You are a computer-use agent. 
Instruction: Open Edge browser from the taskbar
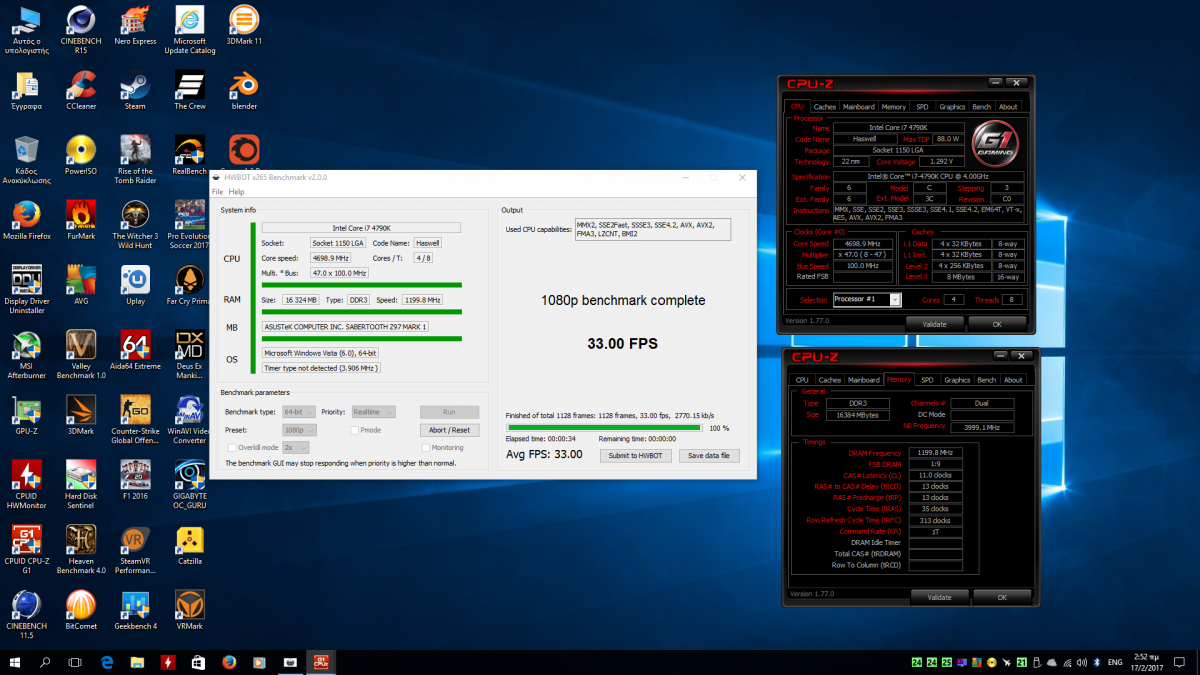105,661
